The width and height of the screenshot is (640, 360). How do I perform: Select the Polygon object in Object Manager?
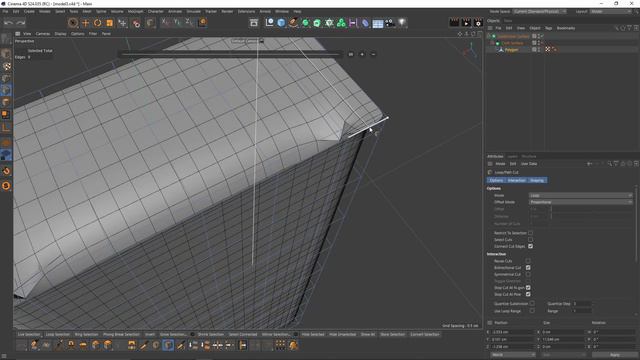click(511, 50)
